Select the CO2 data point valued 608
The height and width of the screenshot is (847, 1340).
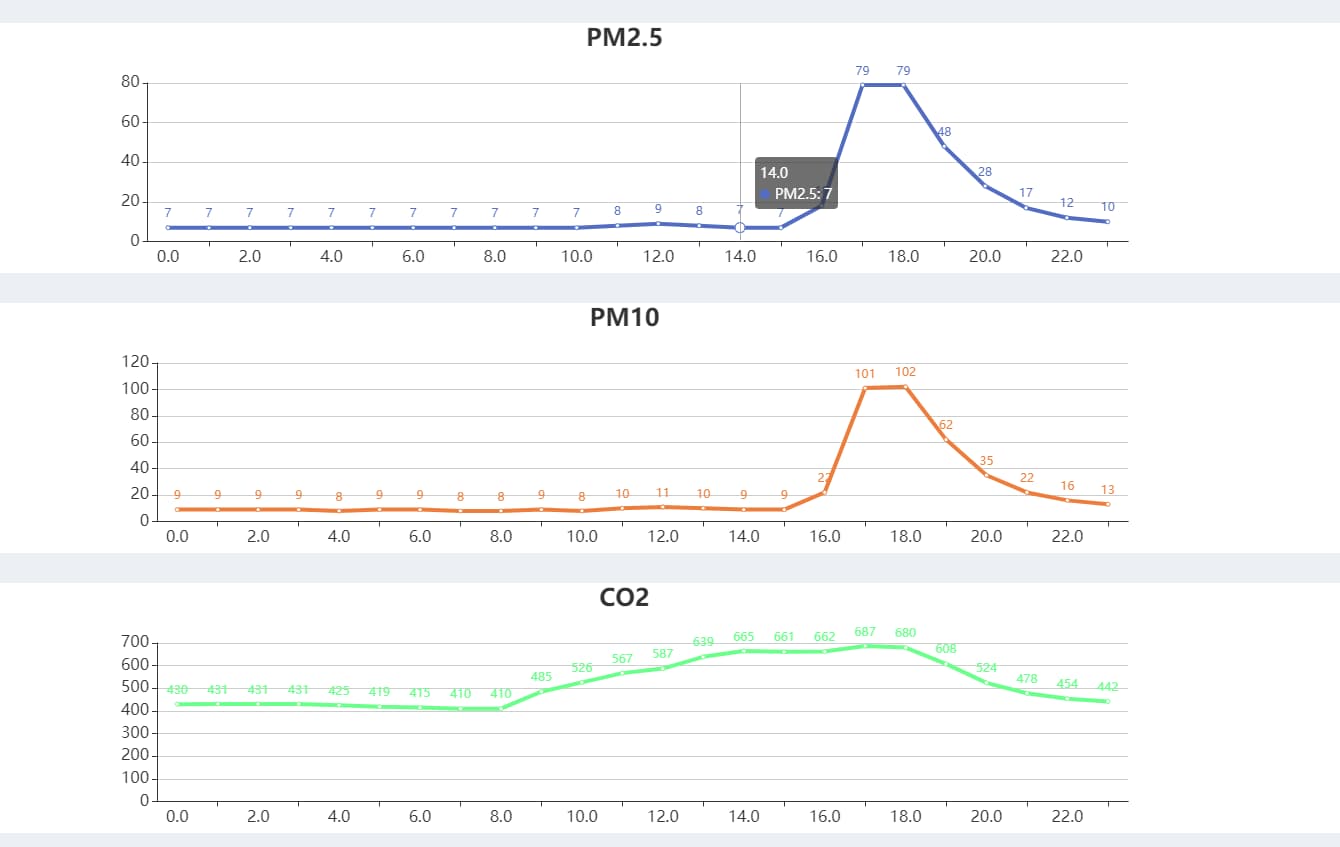pos(946,664)
